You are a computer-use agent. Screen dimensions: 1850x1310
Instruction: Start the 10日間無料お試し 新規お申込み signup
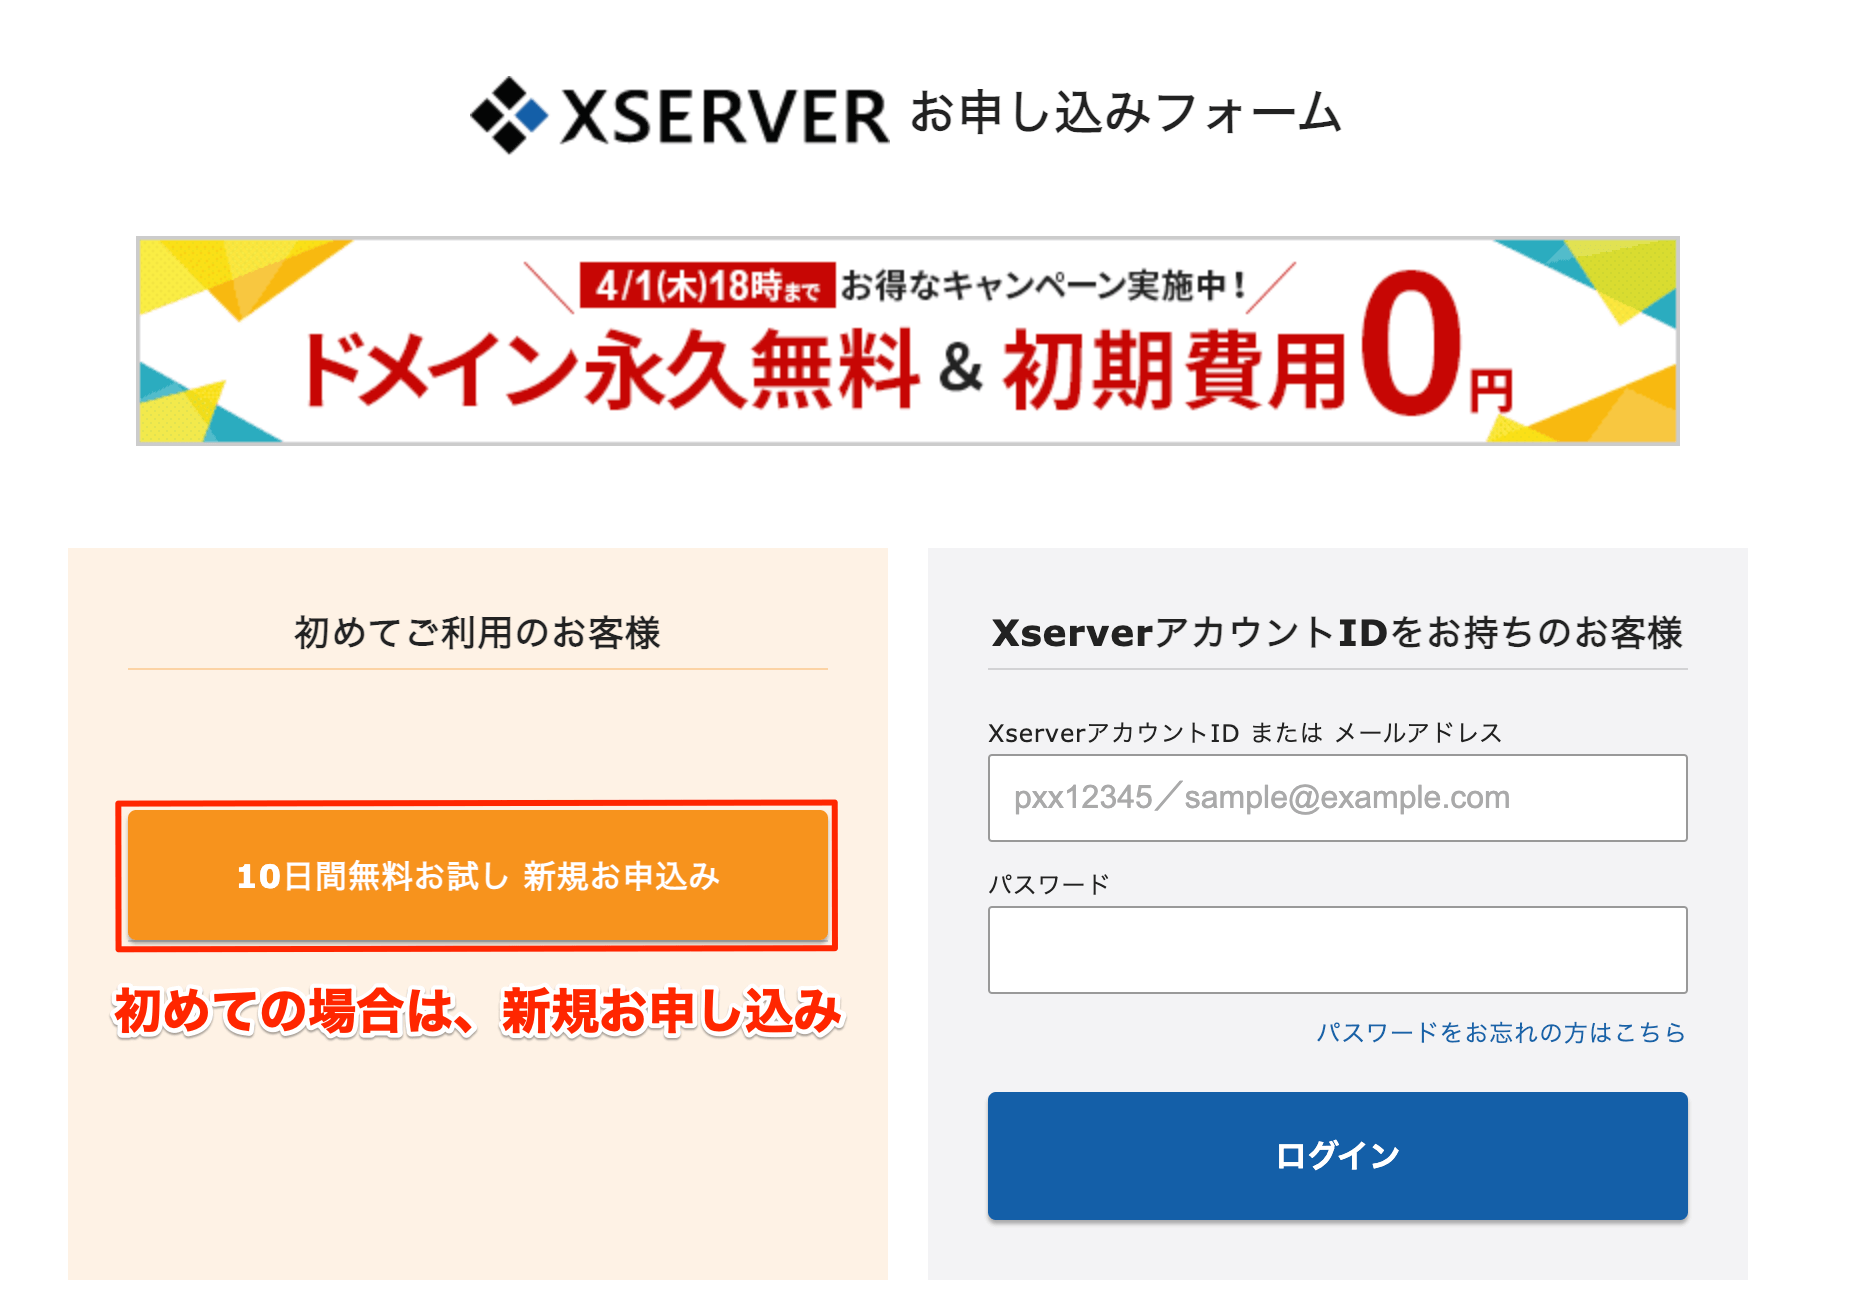(478, 875)
